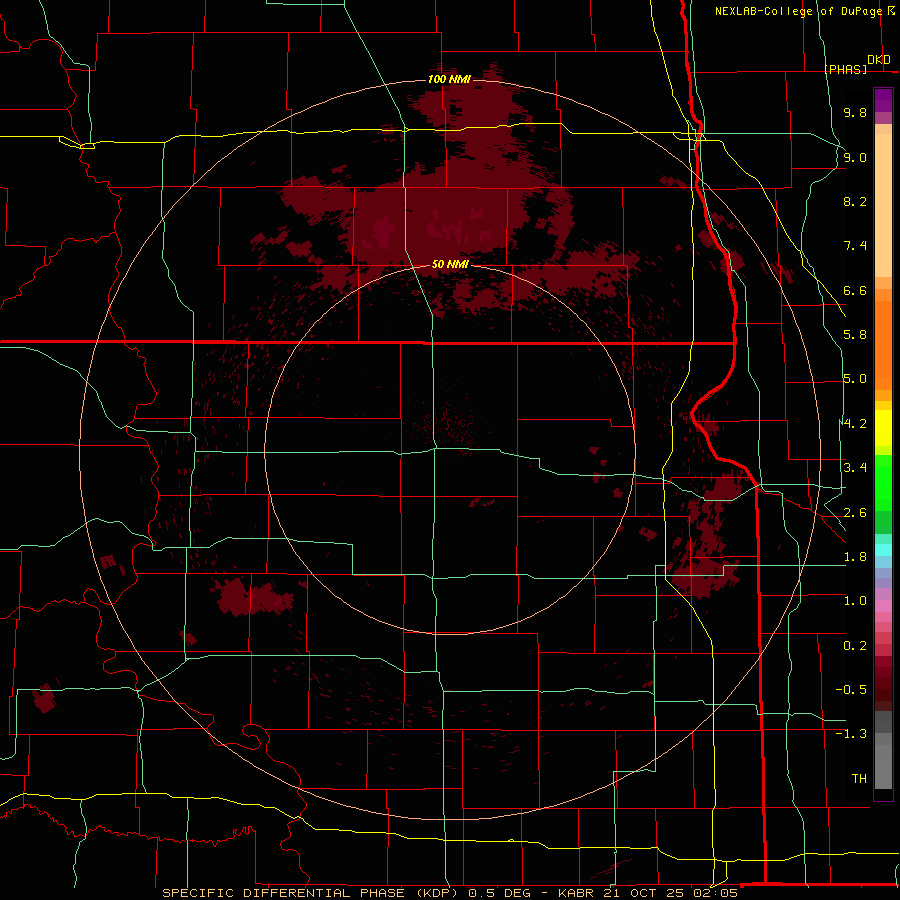Click the 0.2 legend value
This screenshot has width=900, height=900.
(x=855, y=646)
